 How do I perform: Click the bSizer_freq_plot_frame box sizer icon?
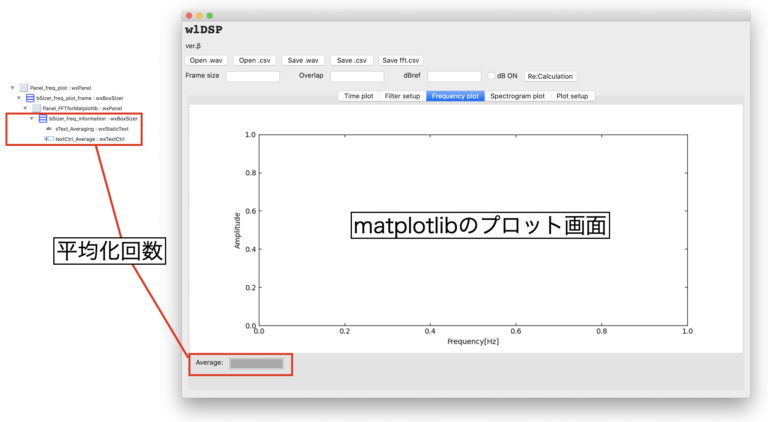[x=30, y=98]
